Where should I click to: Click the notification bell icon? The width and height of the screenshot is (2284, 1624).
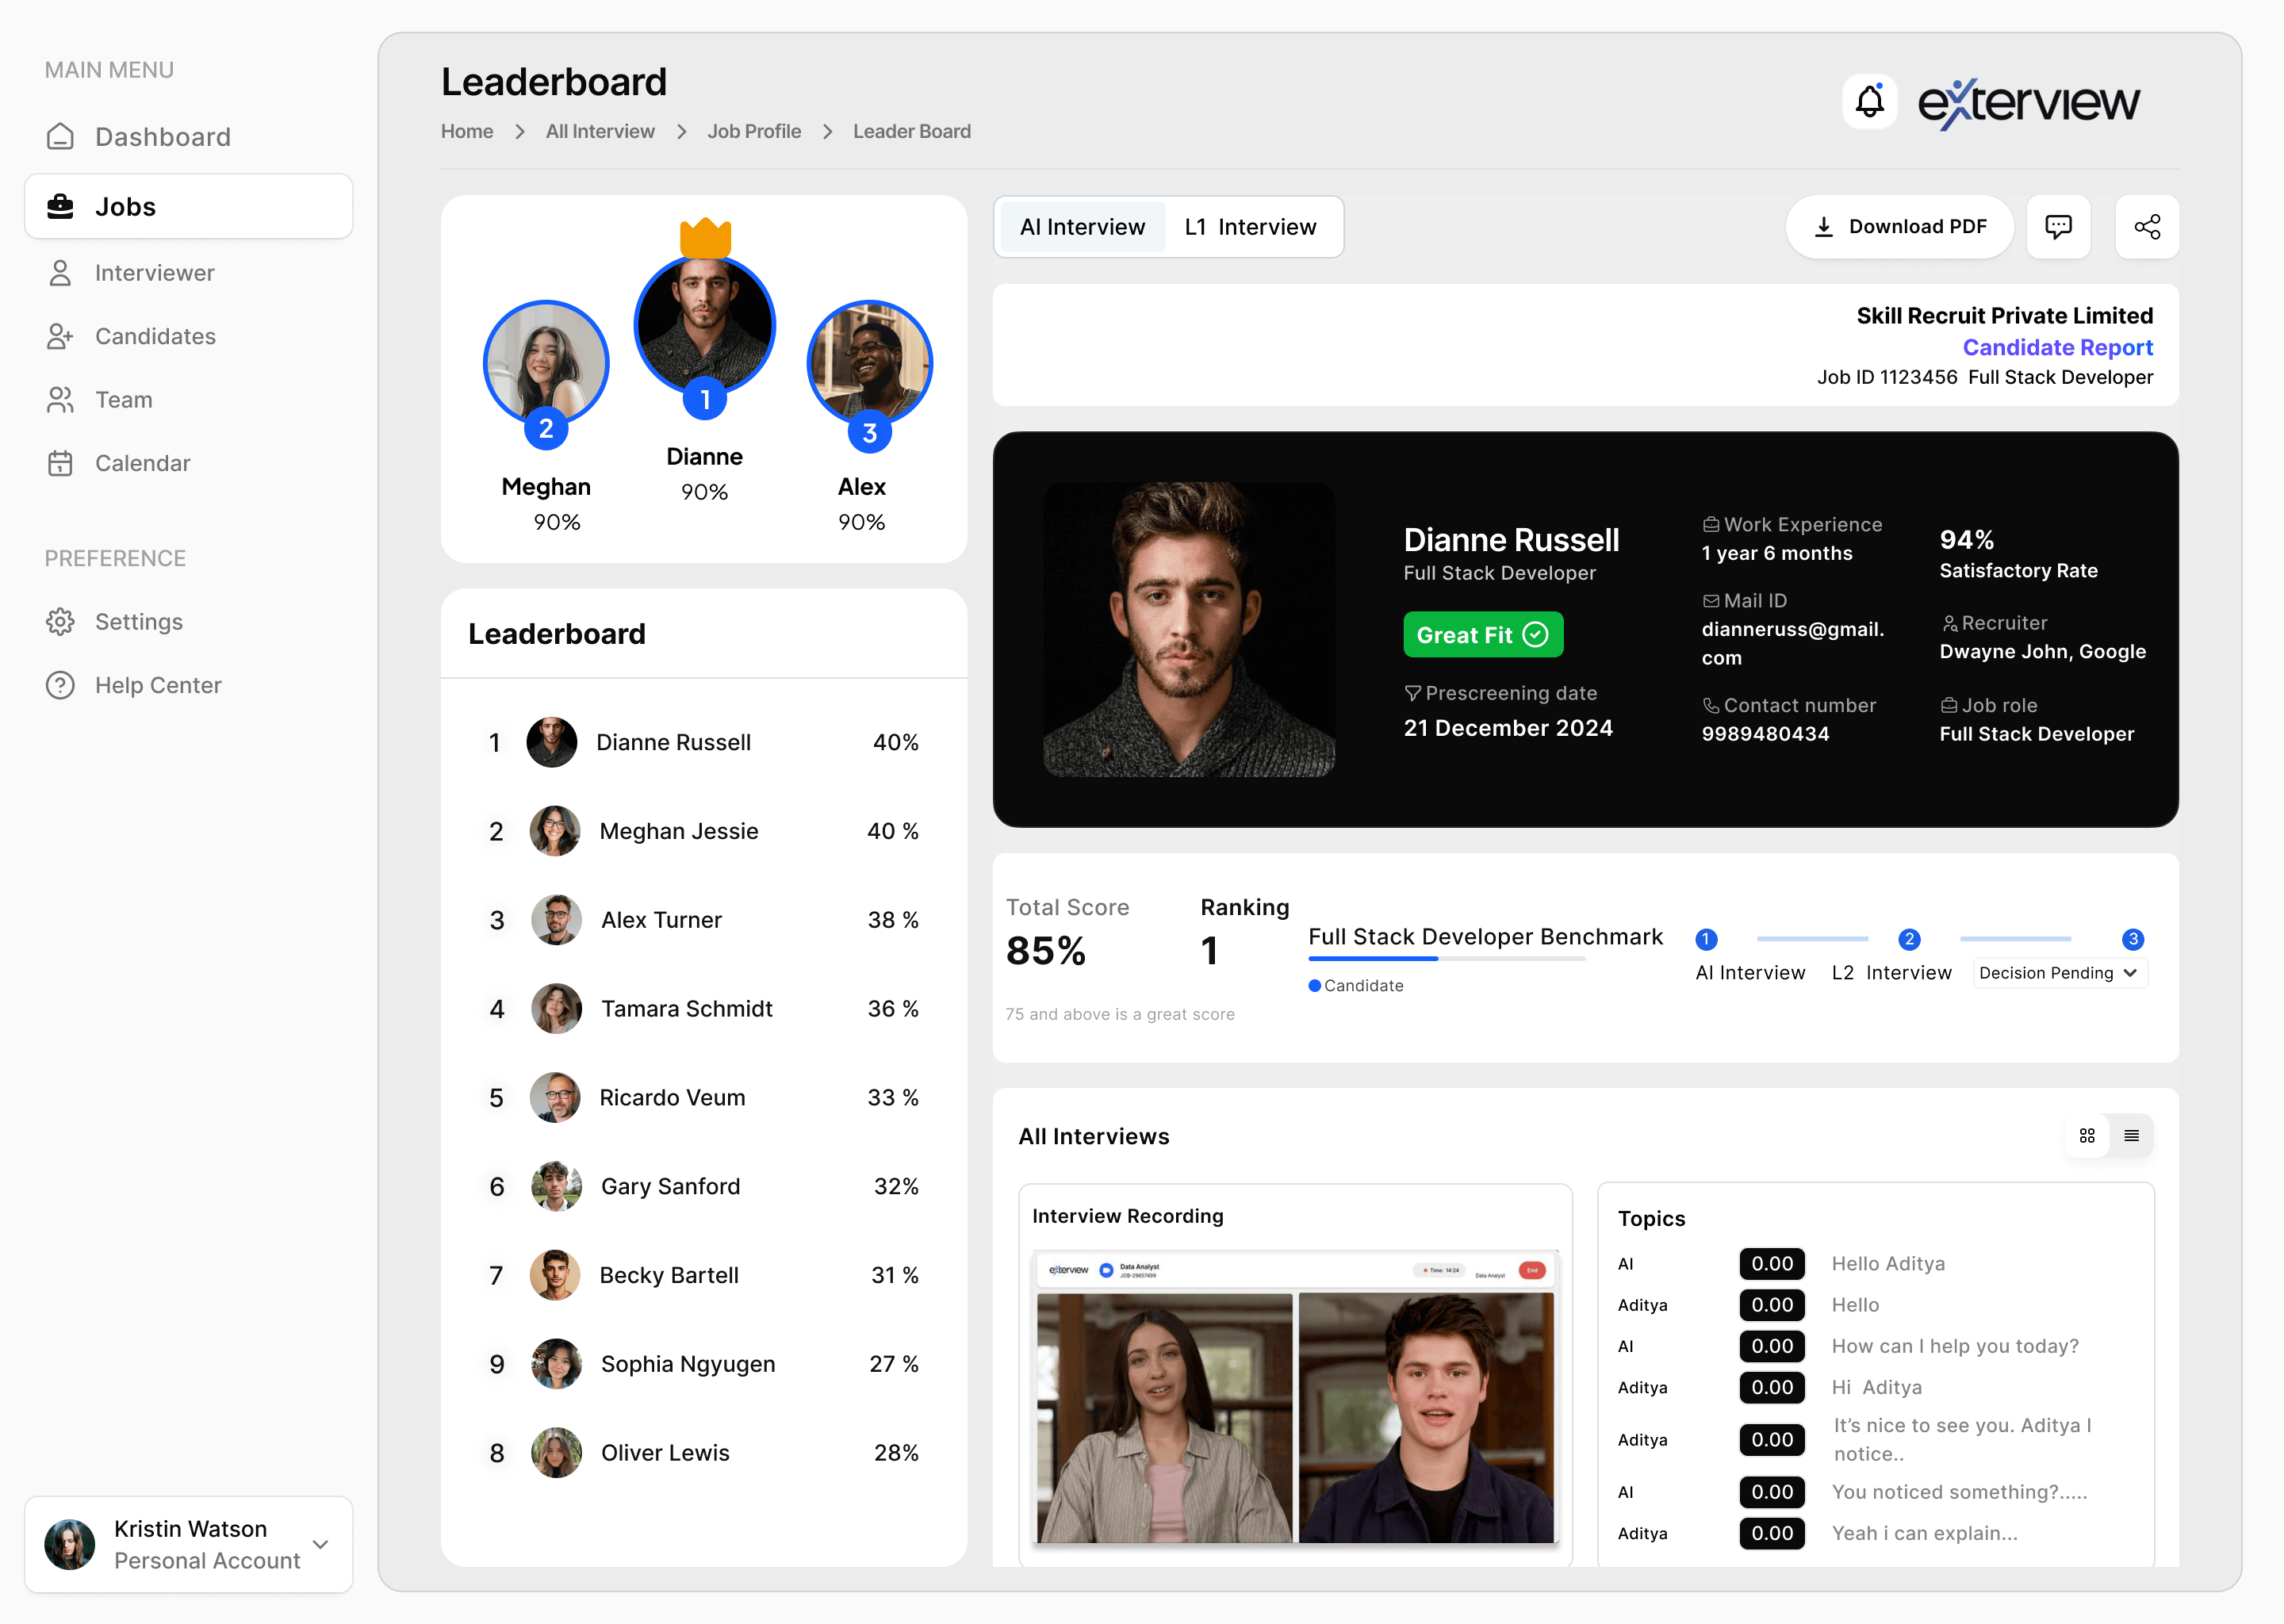(1869, 101)
